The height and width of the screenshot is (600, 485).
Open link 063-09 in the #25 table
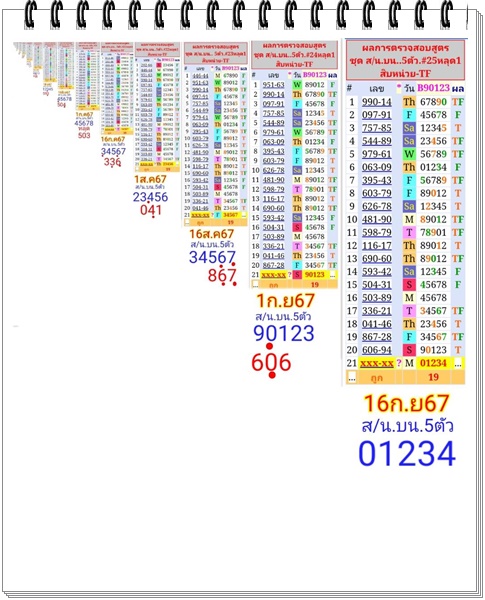coord(377,167)
